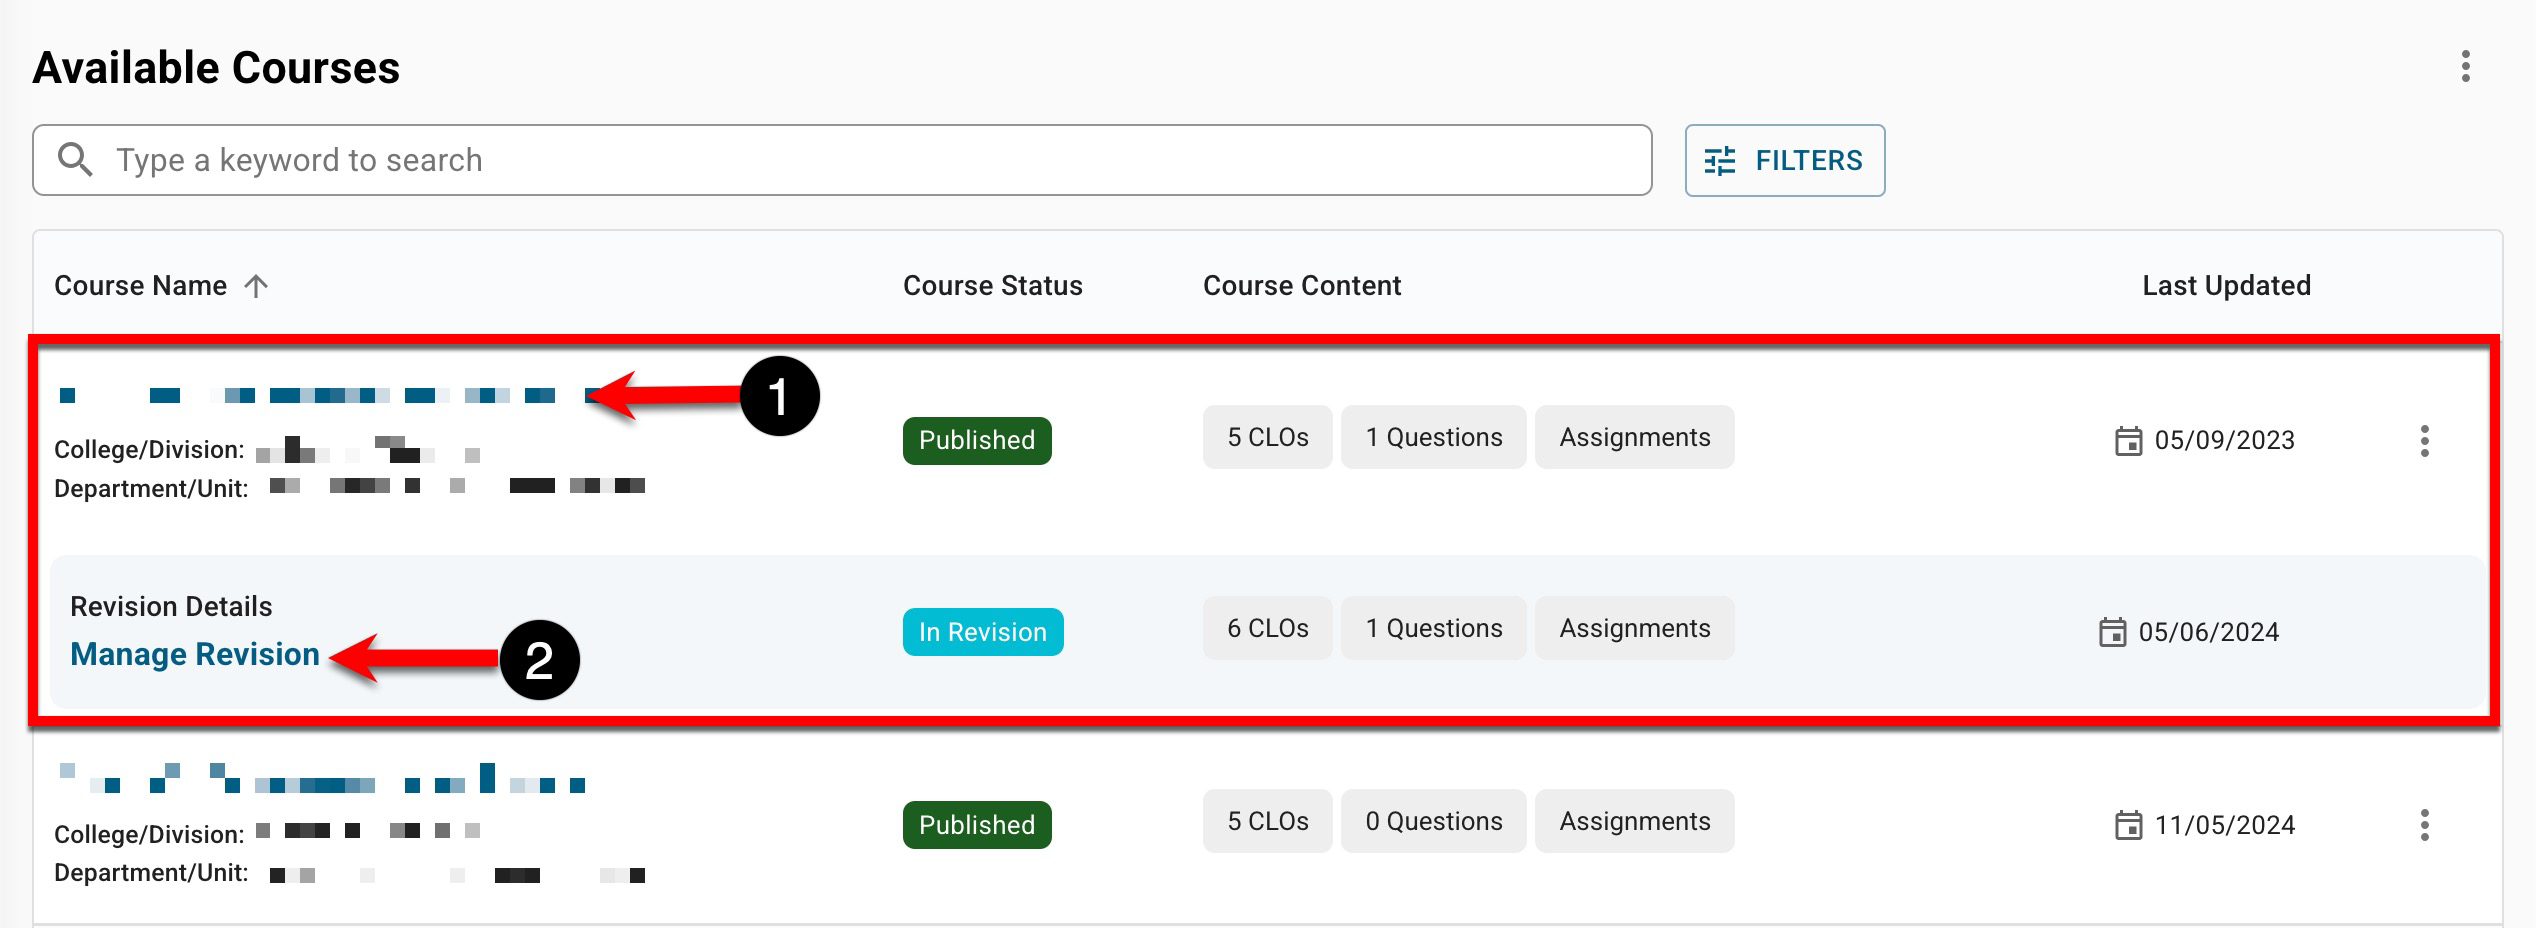Open kebab menu for 05/09/2023 course
The height and width of the screenshot is (928, 2536).
pyautogui.click(x=2424, y=441)
